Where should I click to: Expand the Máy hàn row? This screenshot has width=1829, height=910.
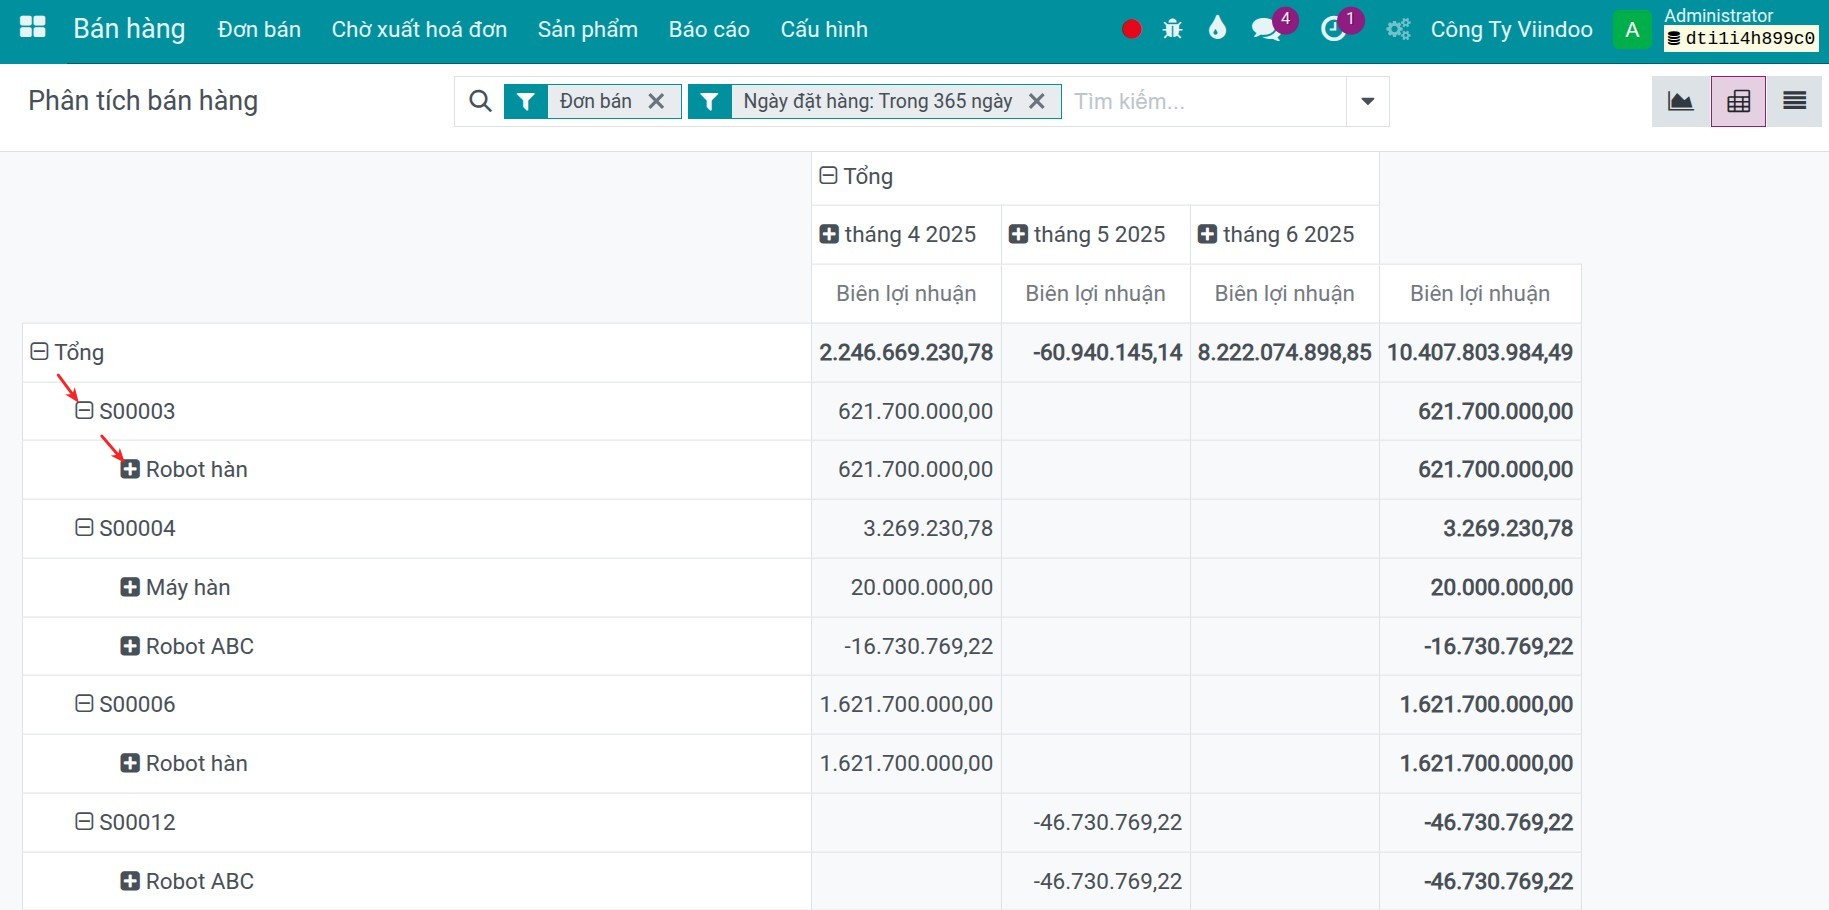tap(130, 587)
